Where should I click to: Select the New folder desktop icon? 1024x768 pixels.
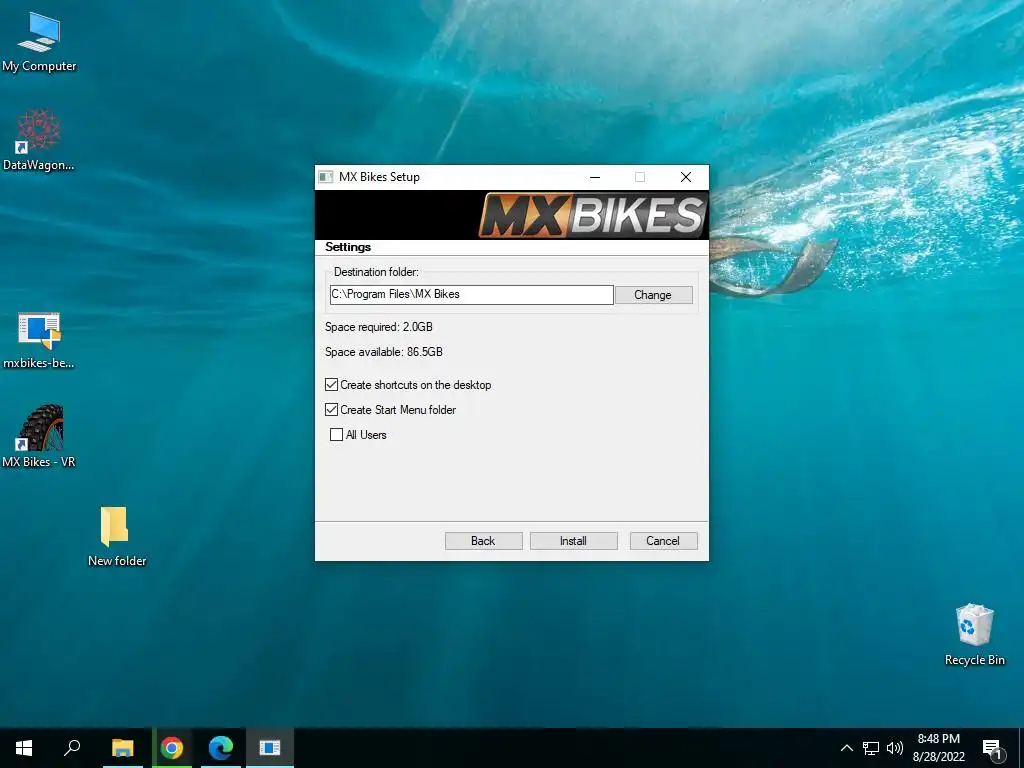[116, 536]
